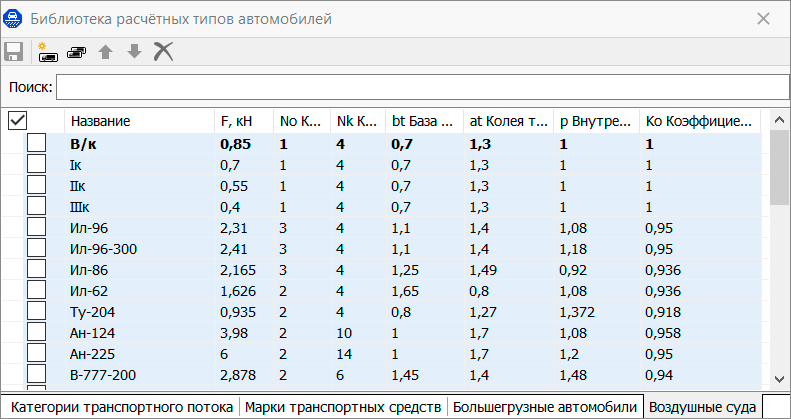Click base value 1,65 for Ил-62
This screenshot has height=419, width=791.
click(405, 291)
